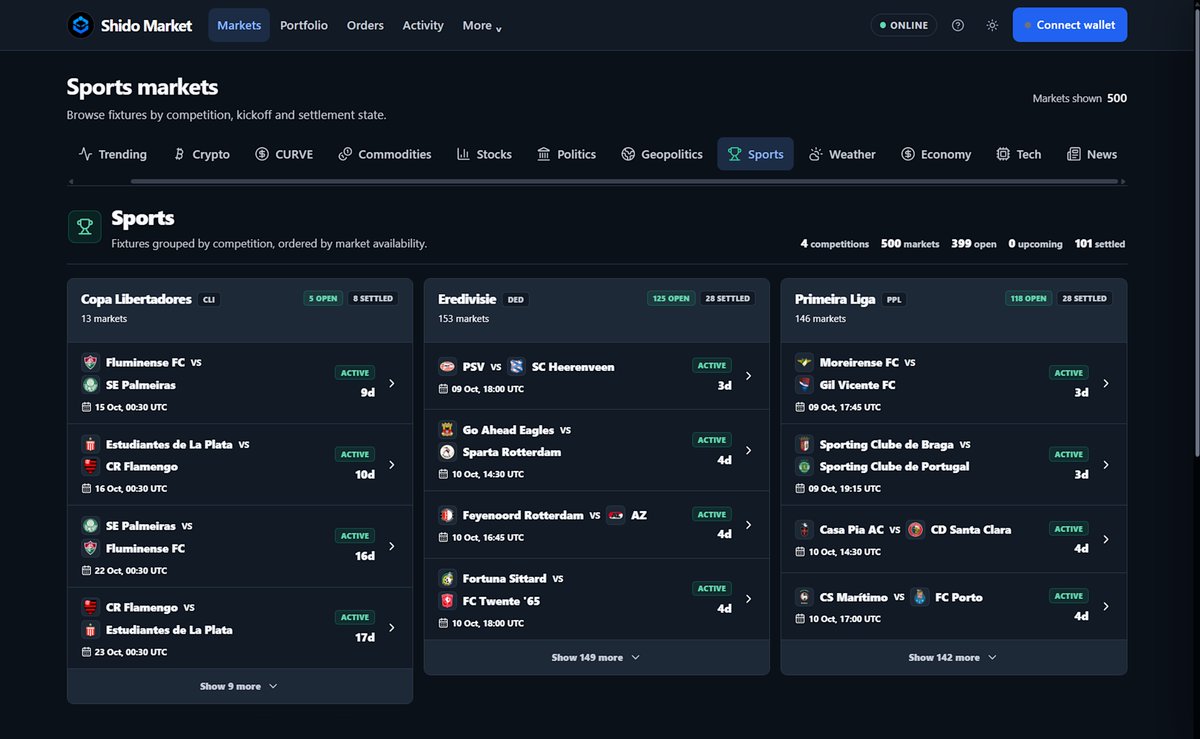The height and width of the screenshot is (739, 1200).
Task: Click the Sports trophy section icon
Action: [x=84, y=227]
